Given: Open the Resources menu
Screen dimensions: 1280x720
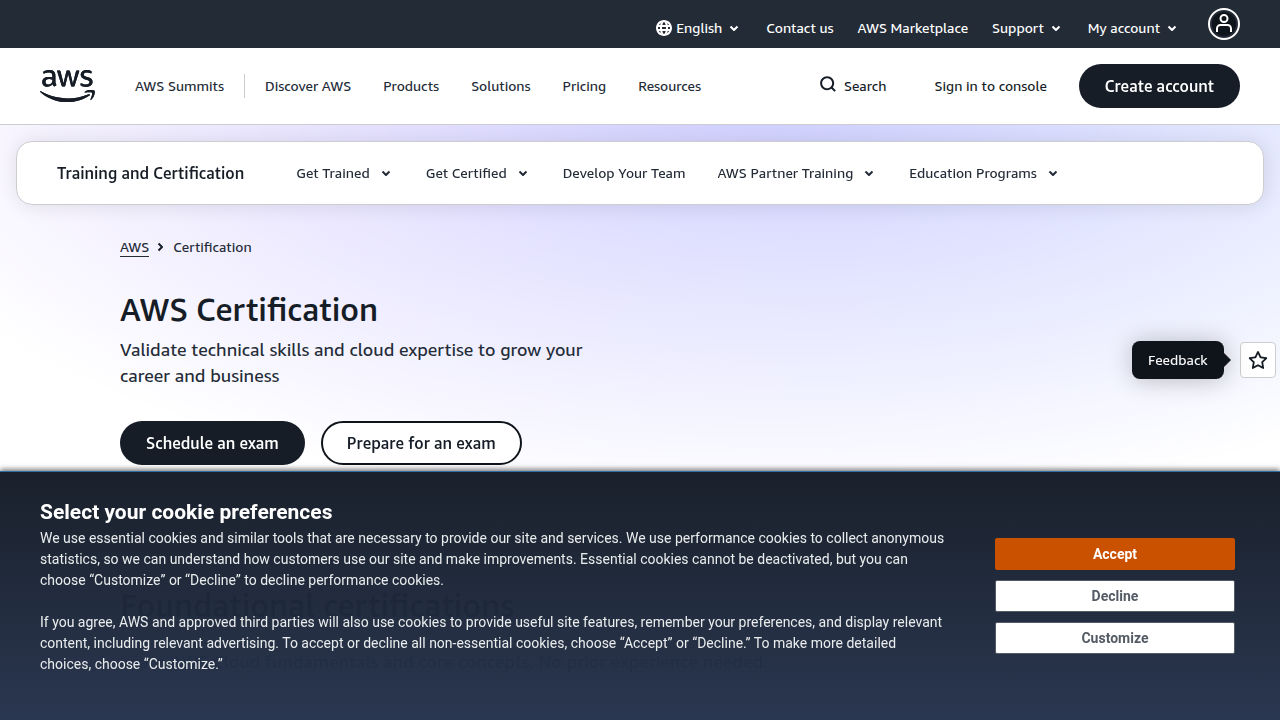Looking at the screenshot, I should pyautogui.click(x=670, y=86).
